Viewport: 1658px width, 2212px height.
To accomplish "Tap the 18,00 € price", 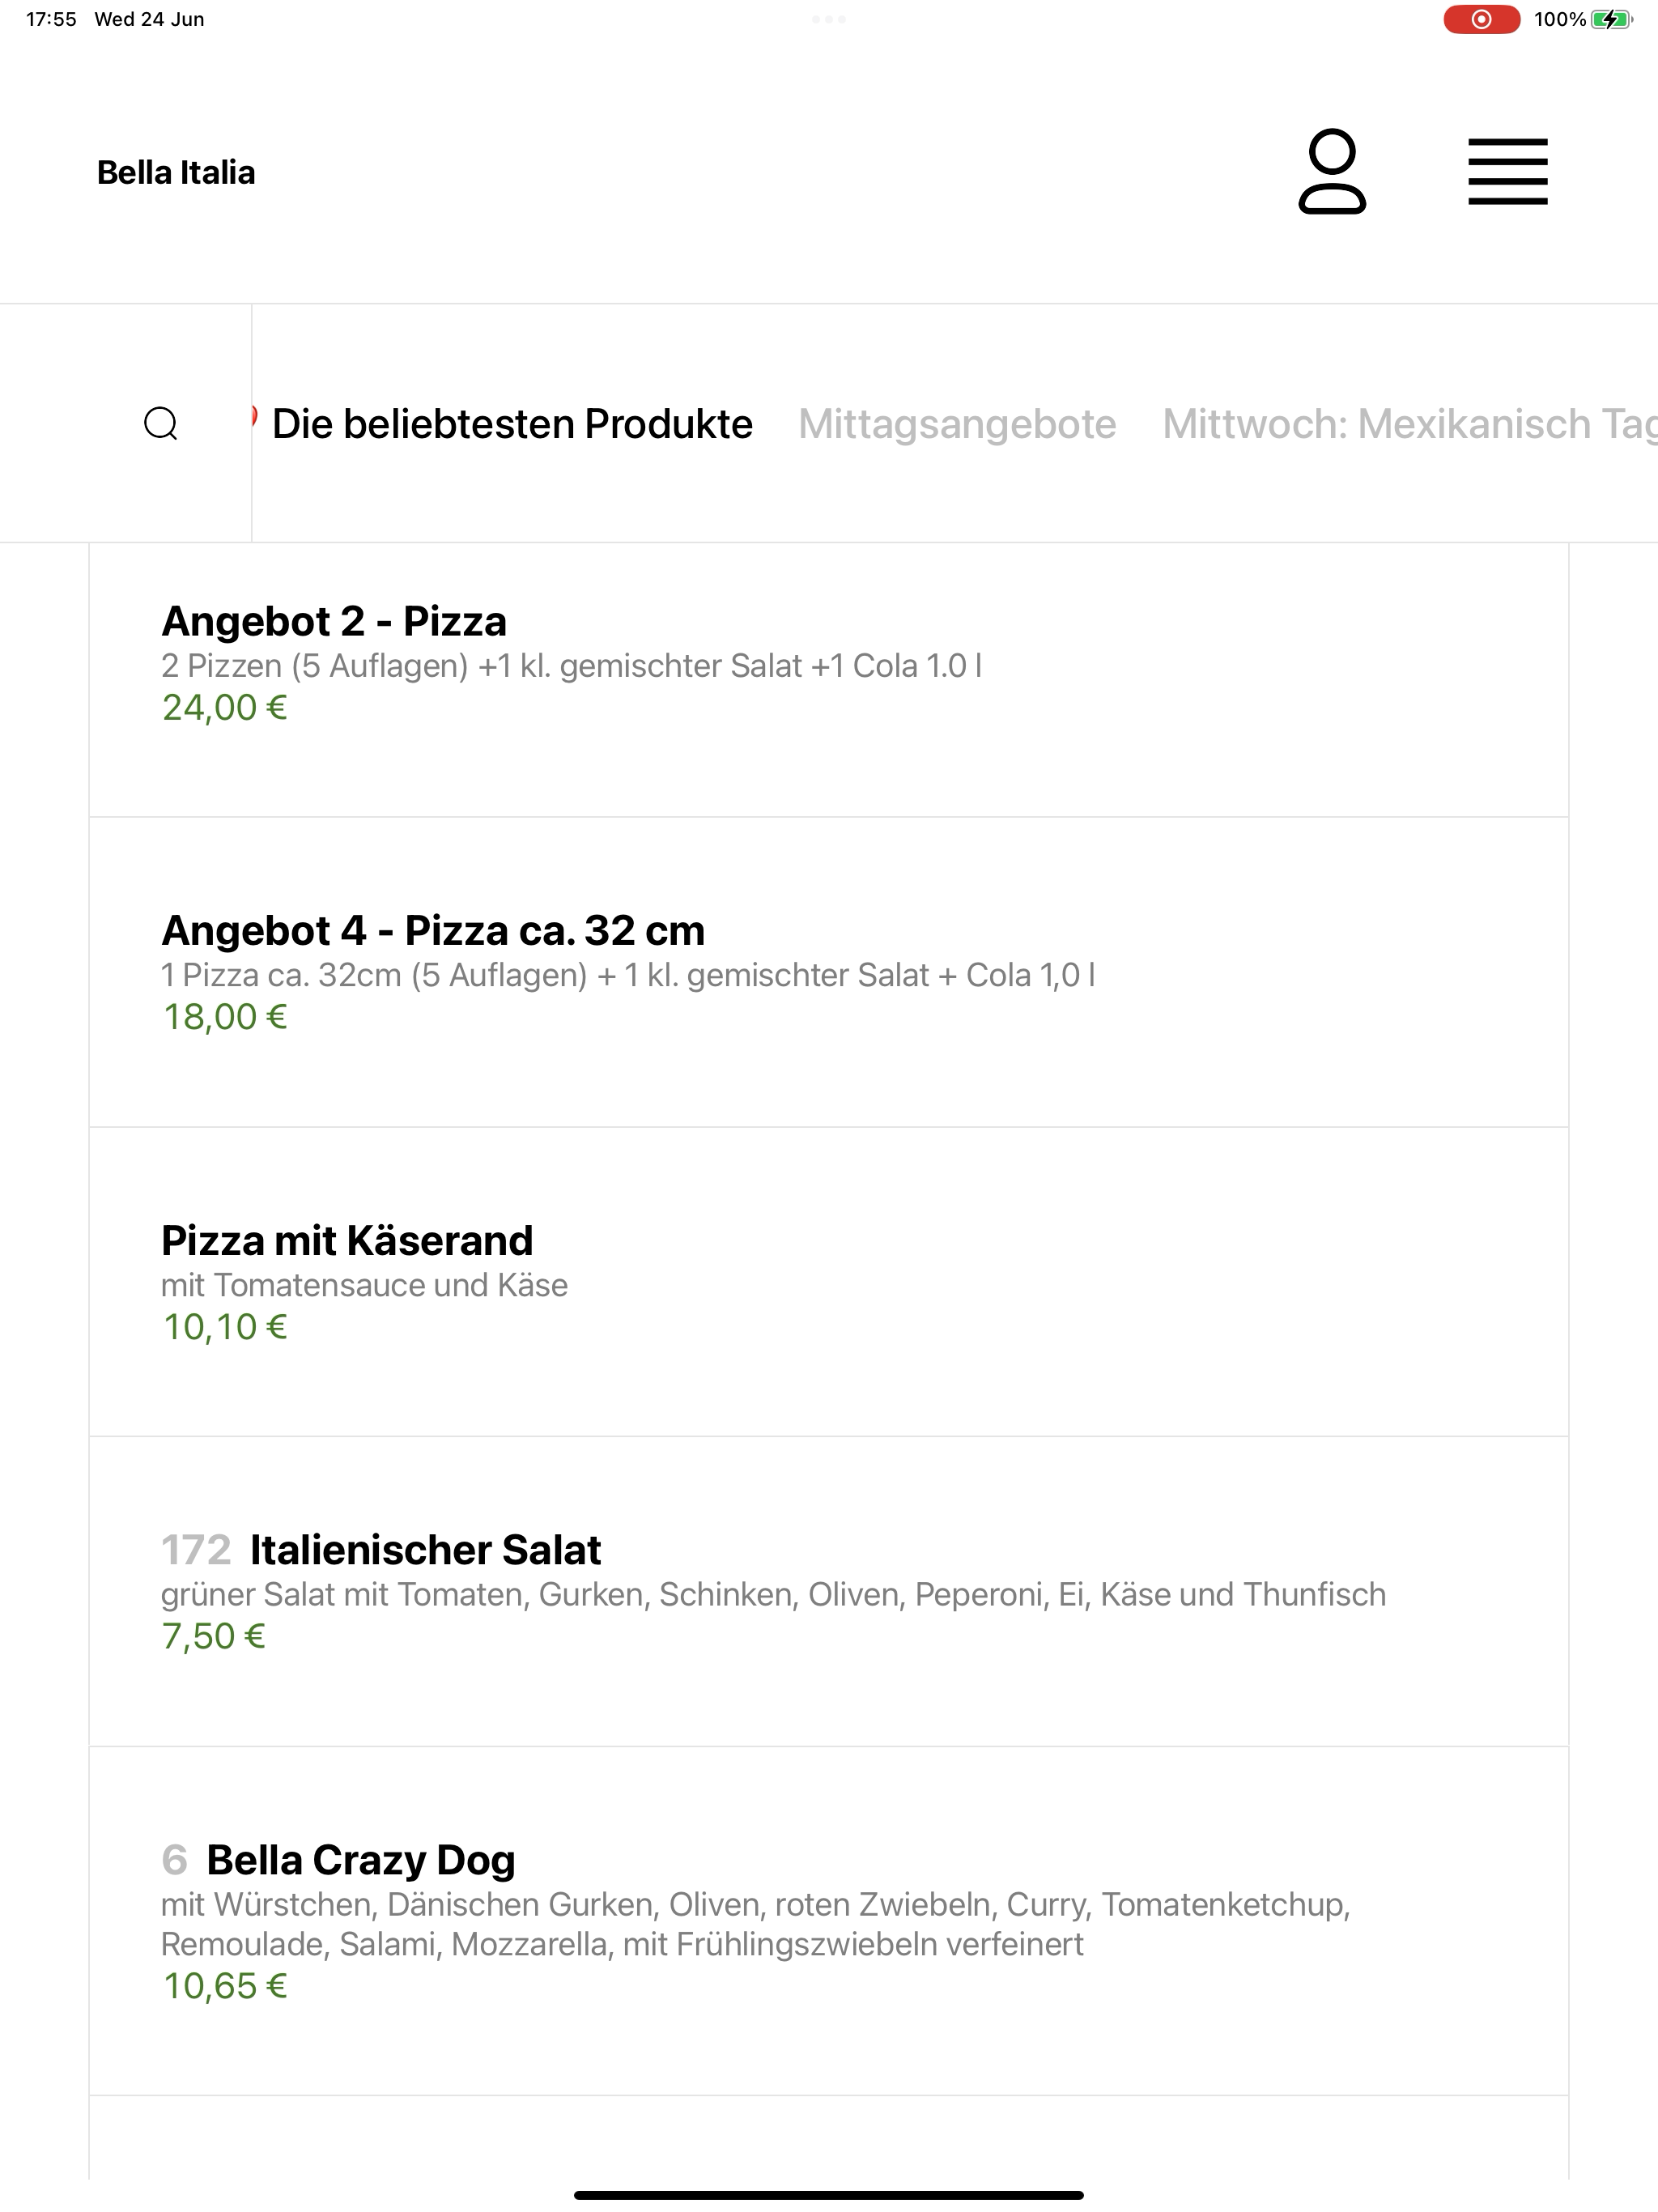I will pyautogui.click(x=224, y=1017).
